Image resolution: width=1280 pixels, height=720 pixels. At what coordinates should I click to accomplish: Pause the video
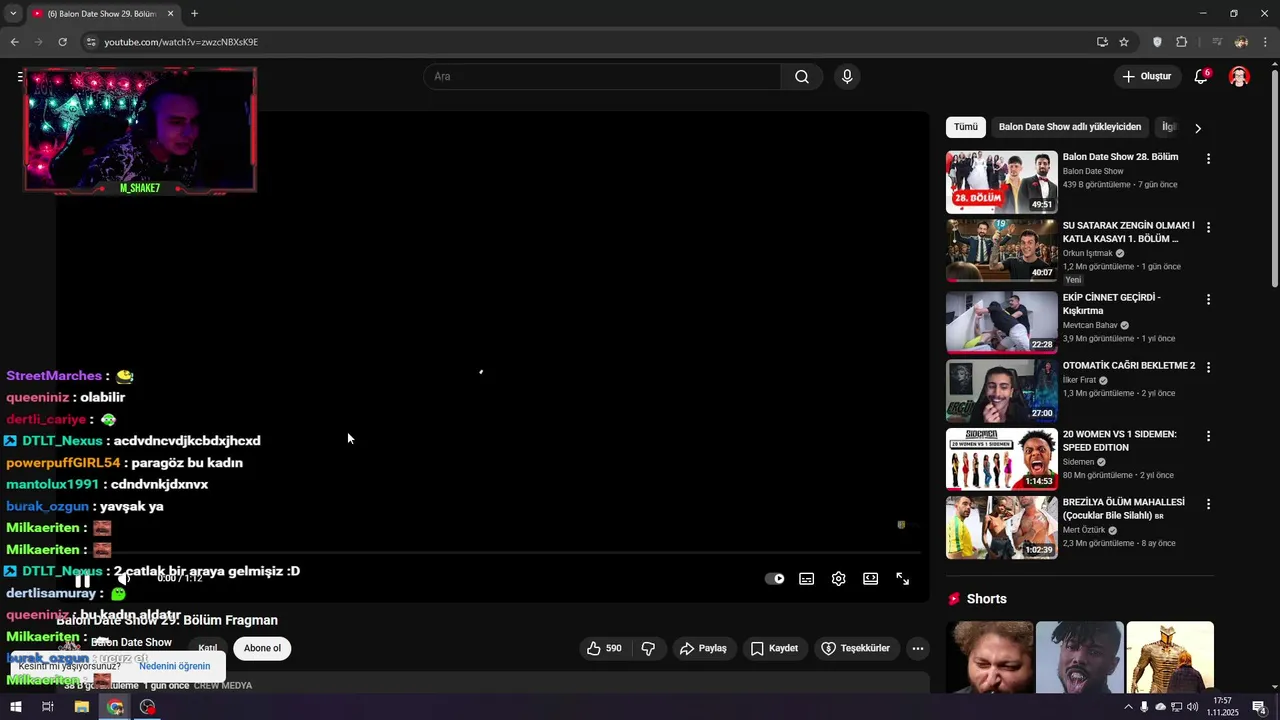coord(83,579)
